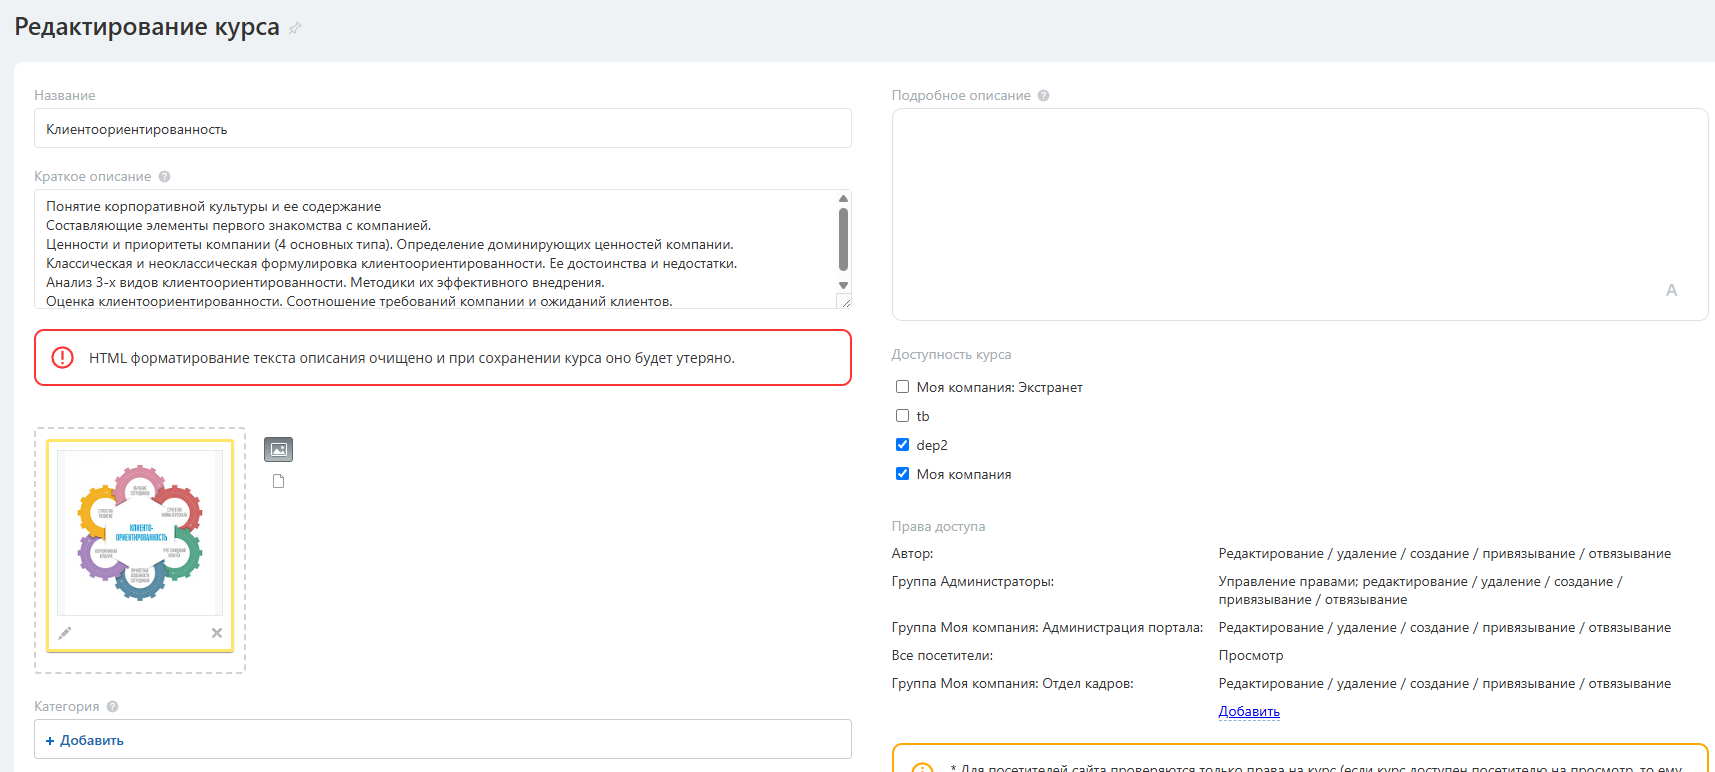Click pencil edit icon on course image
This screenshot has height=772, width=1715.
click(x=65, y=633)
